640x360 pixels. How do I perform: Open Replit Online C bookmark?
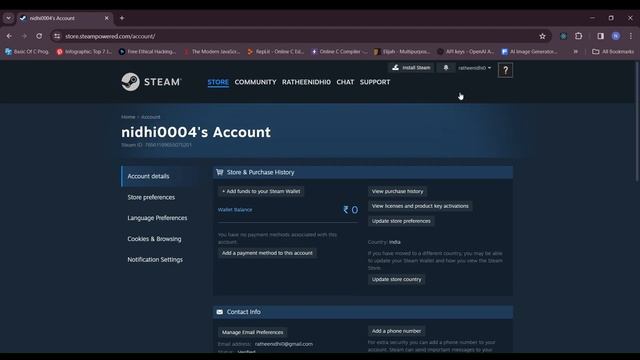coord(276,51)
